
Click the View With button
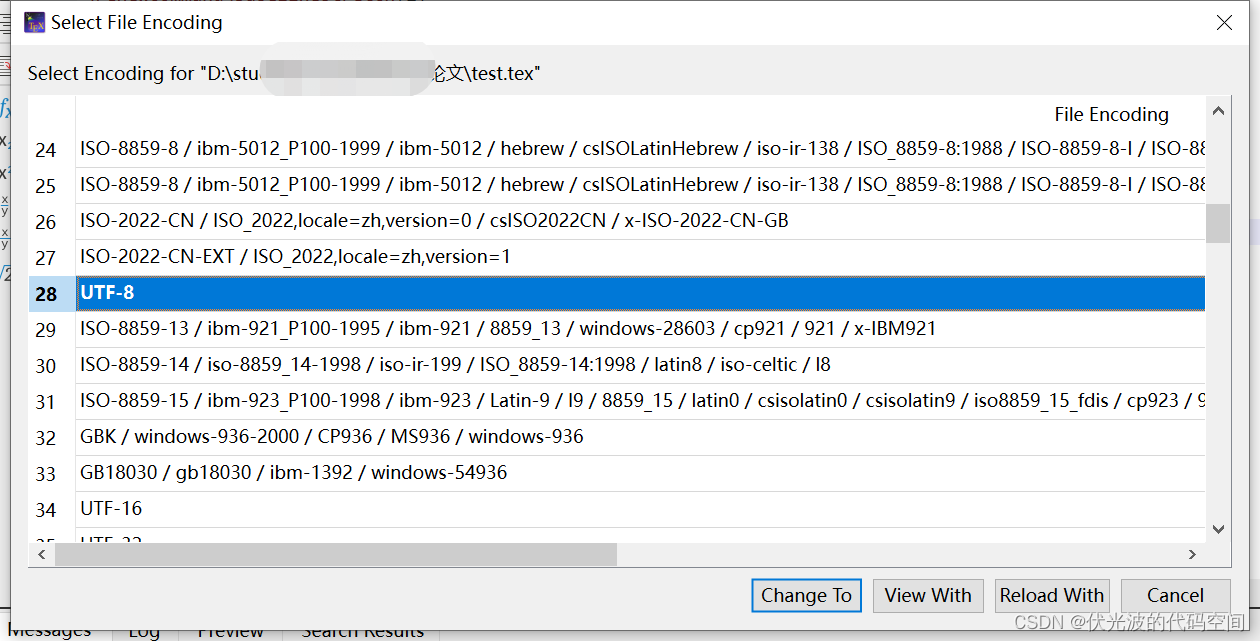[x=927, y=595]
